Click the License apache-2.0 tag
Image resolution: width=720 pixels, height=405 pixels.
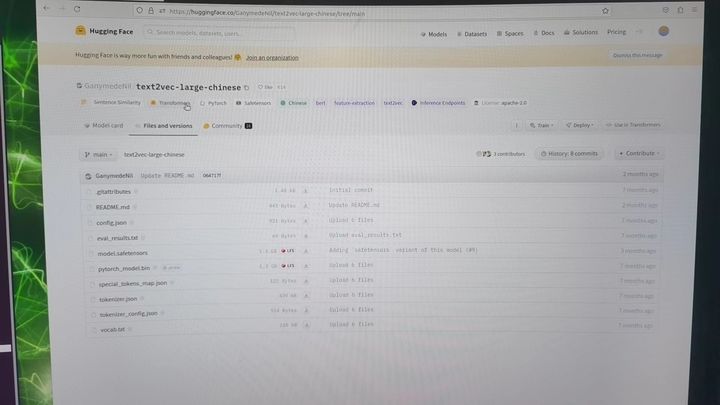(x=500, y=103)
